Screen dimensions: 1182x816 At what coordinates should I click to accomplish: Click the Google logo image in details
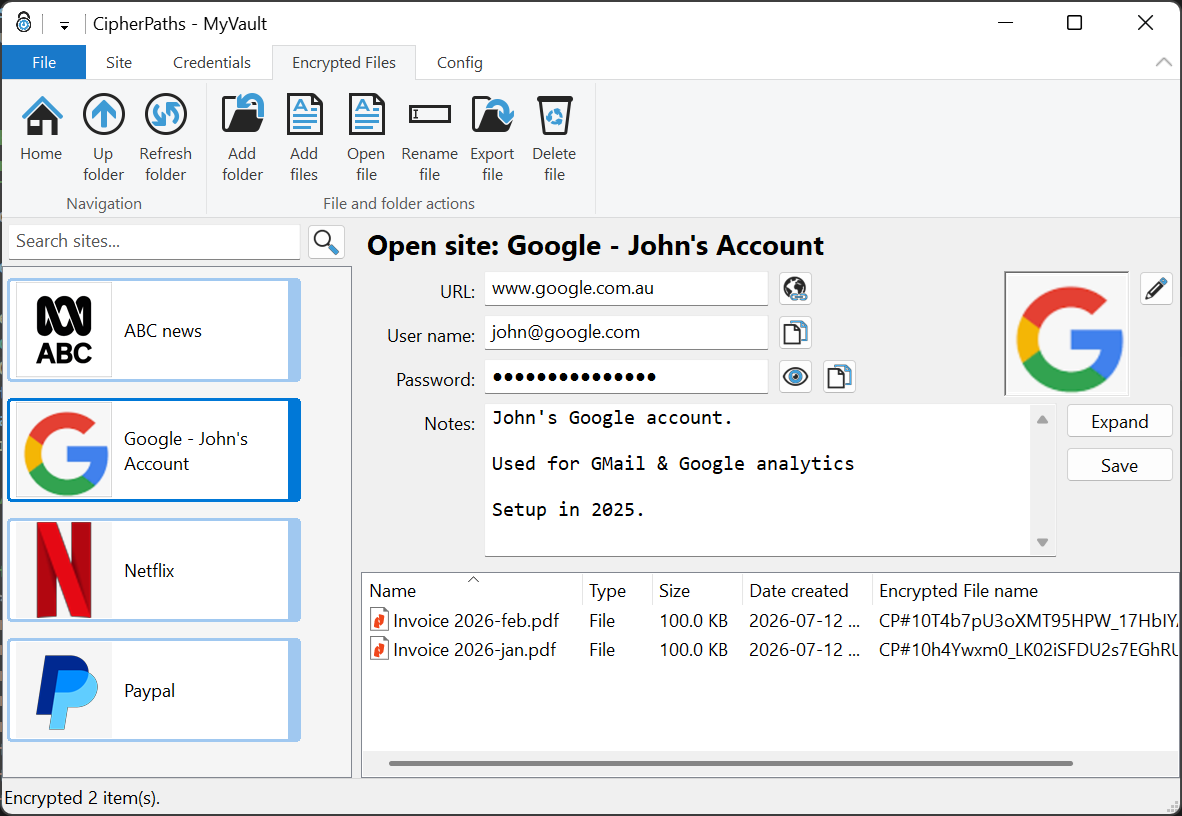[x=1067, y=334]
